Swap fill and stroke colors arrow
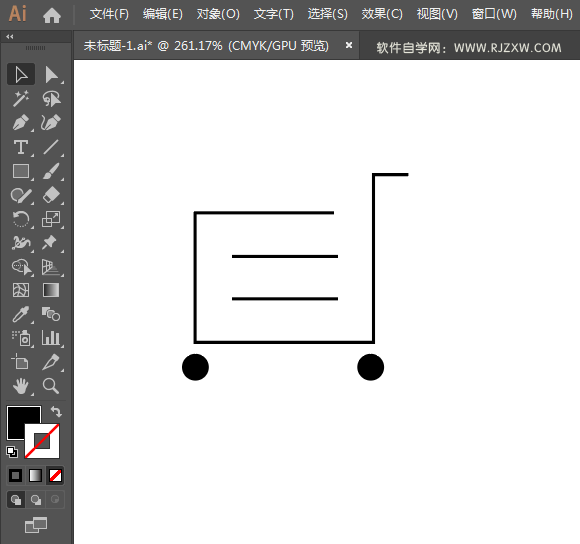 [x=56, y=411]
